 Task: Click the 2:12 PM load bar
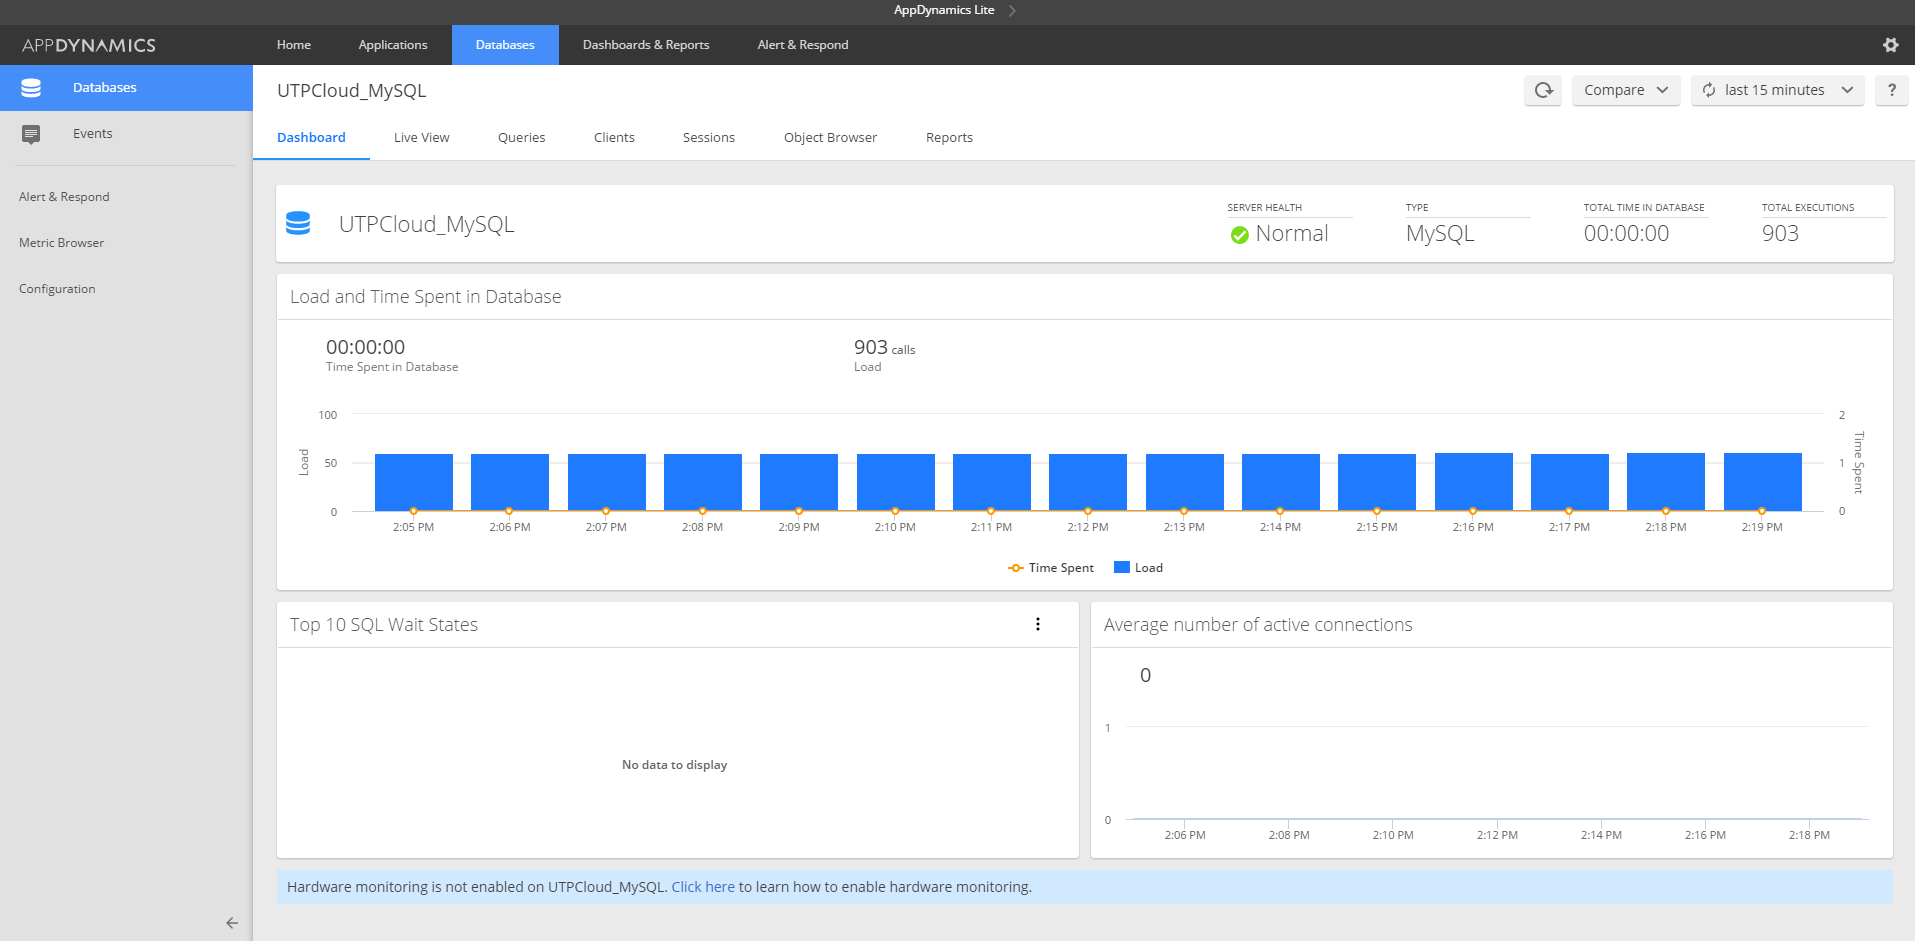[1088, 482]
